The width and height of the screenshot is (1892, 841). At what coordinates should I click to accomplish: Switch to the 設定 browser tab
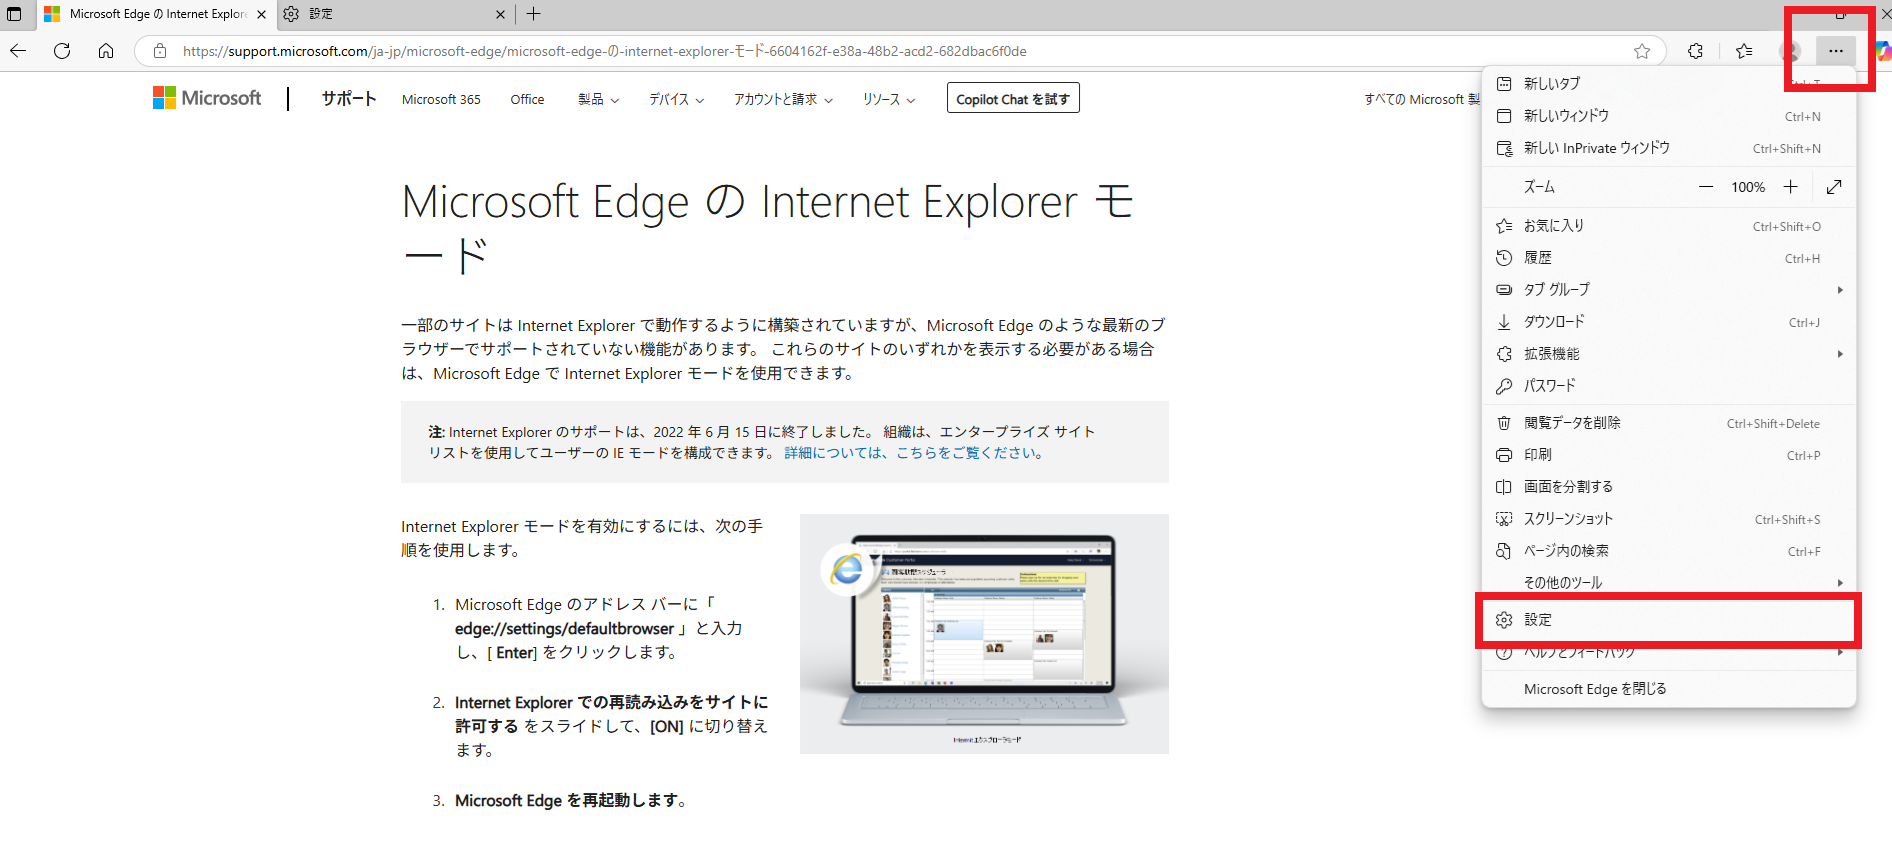coord(390,14)
